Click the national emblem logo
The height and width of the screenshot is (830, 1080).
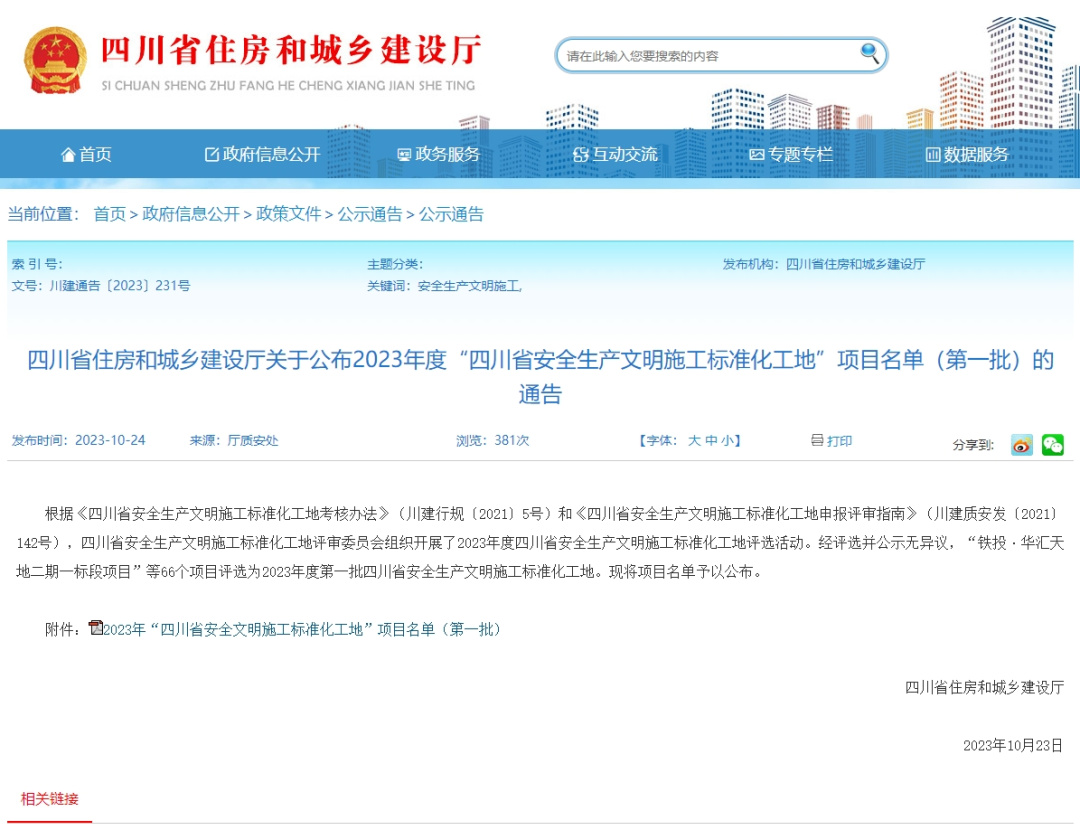(x=55, y=60)
